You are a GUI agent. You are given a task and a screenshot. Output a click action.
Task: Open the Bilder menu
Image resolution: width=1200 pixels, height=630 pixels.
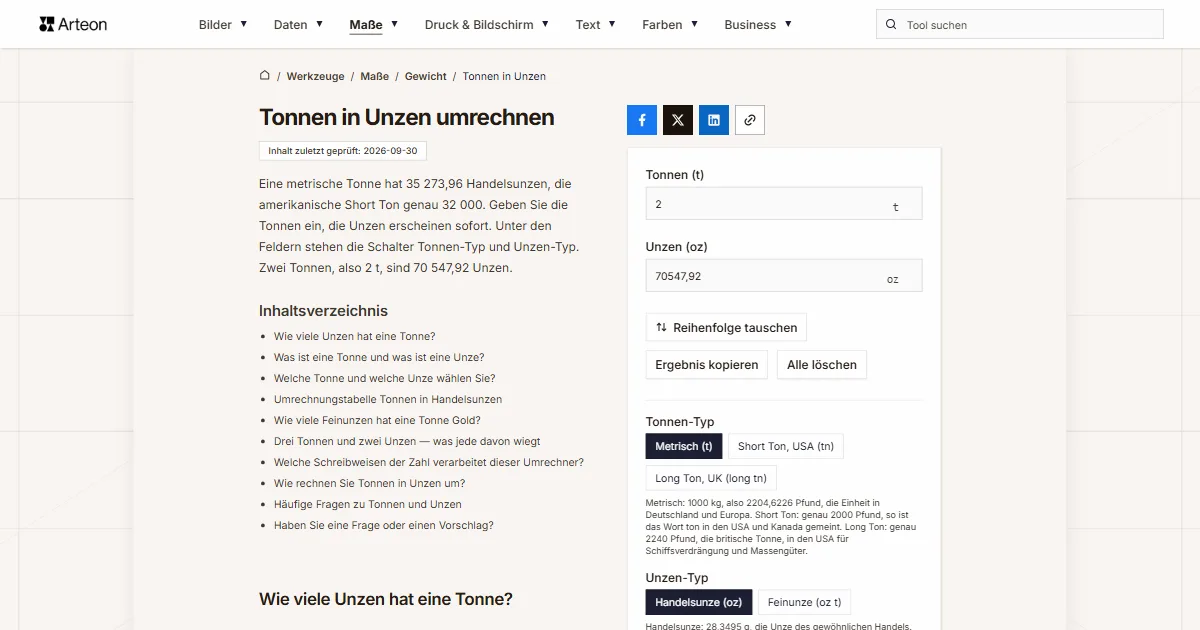coord(223,25)
